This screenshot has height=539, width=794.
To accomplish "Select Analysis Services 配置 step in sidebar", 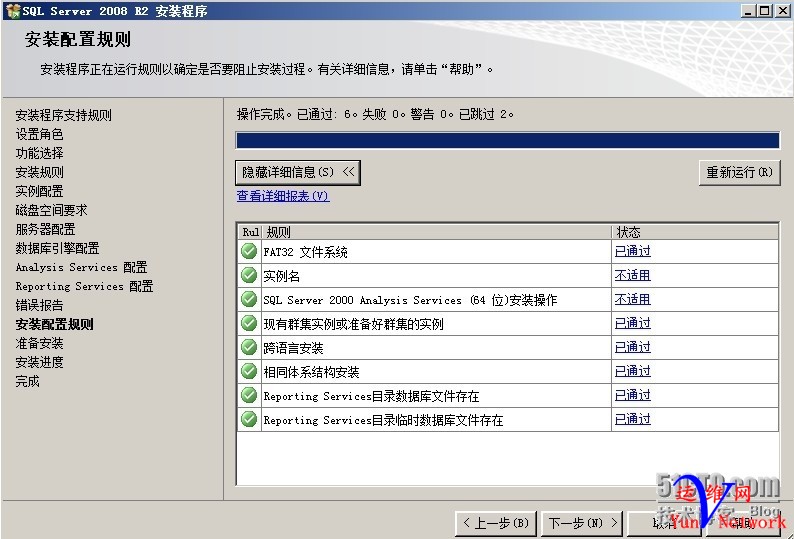I will point(81,267).
